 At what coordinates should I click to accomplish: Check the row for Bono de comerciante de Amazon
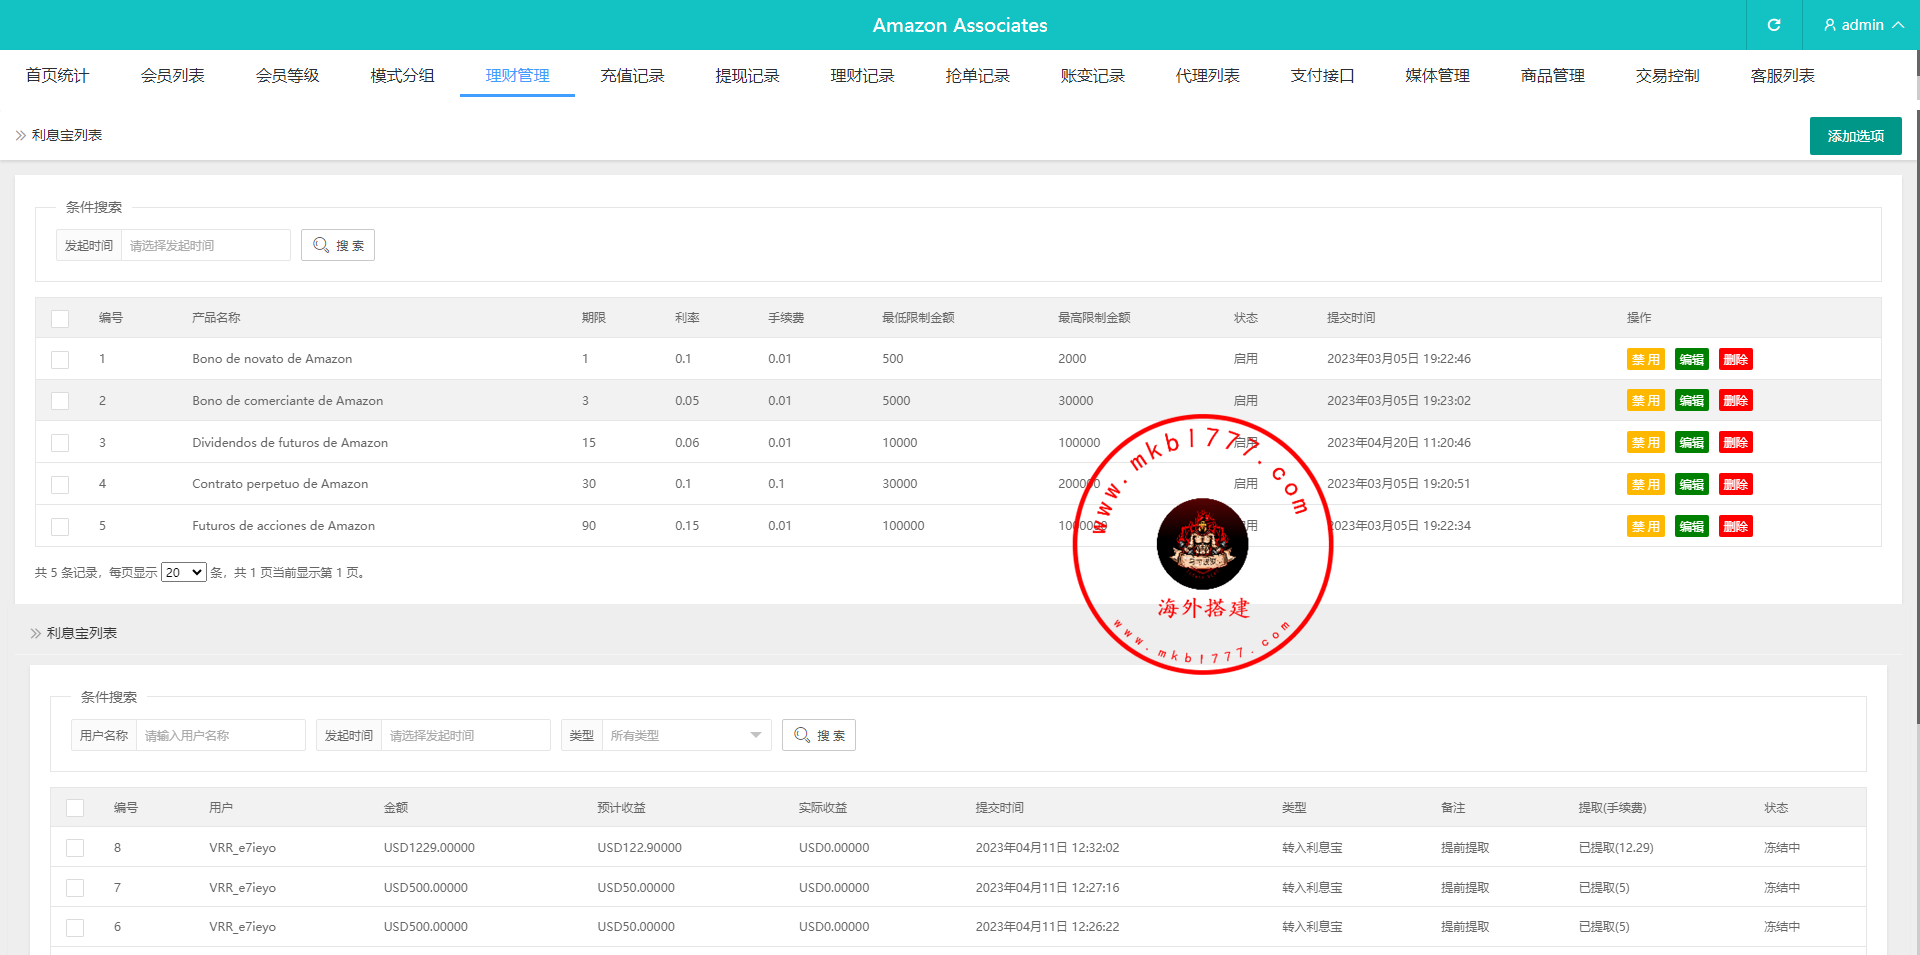(x=60, y=401)
